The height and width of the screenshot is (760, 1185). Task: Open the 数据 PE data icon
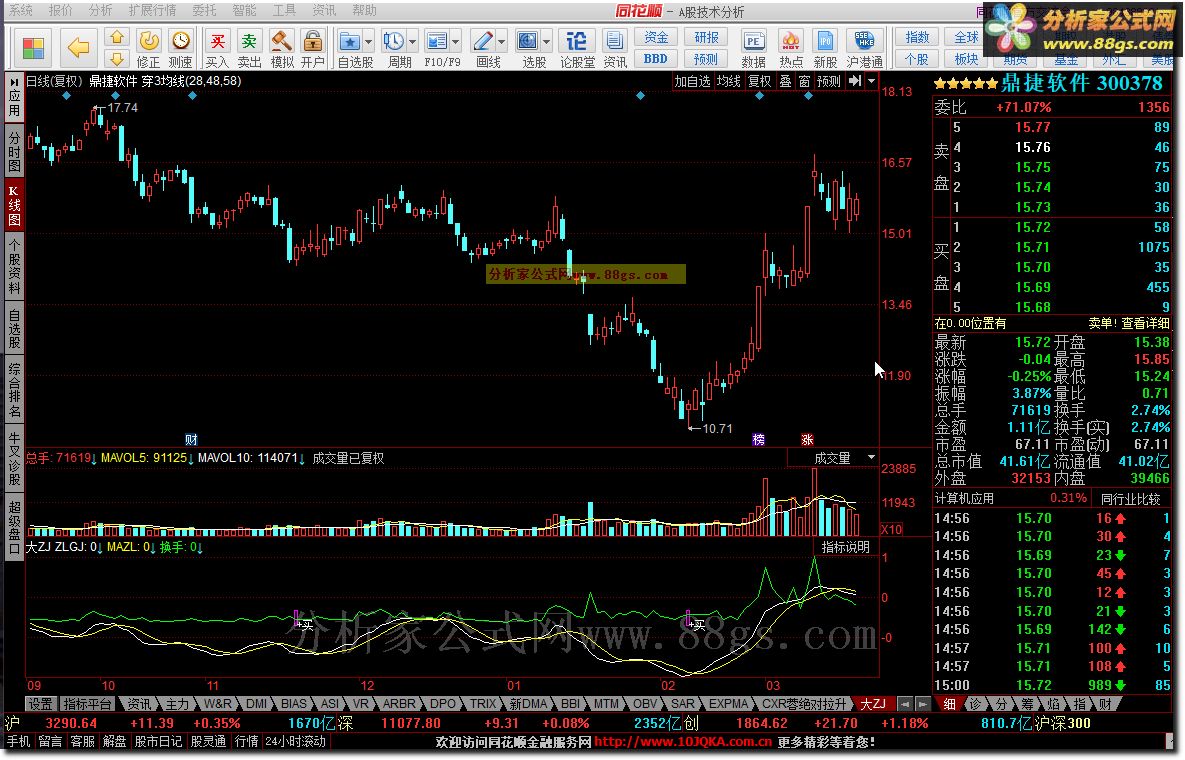tap(753, 49)
